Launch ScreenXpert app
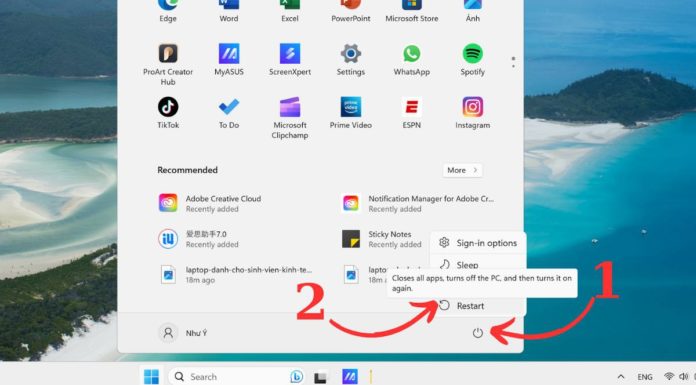 pyautogui.click(x=290, y=60)
